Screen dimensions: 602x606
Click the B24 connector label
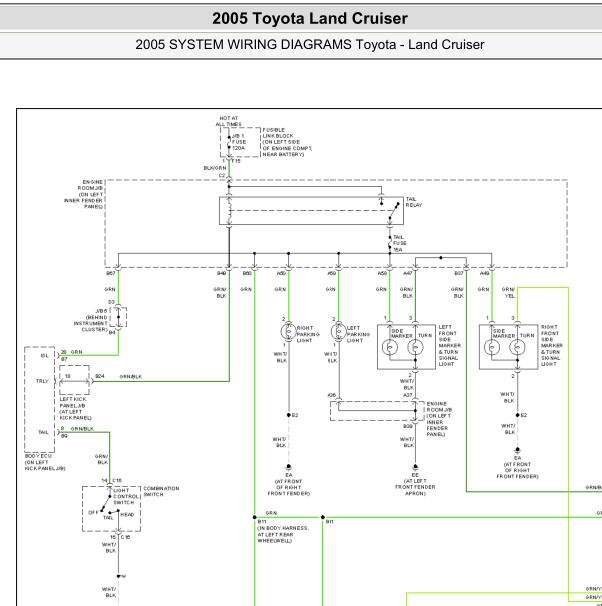[x=100, y=376]
